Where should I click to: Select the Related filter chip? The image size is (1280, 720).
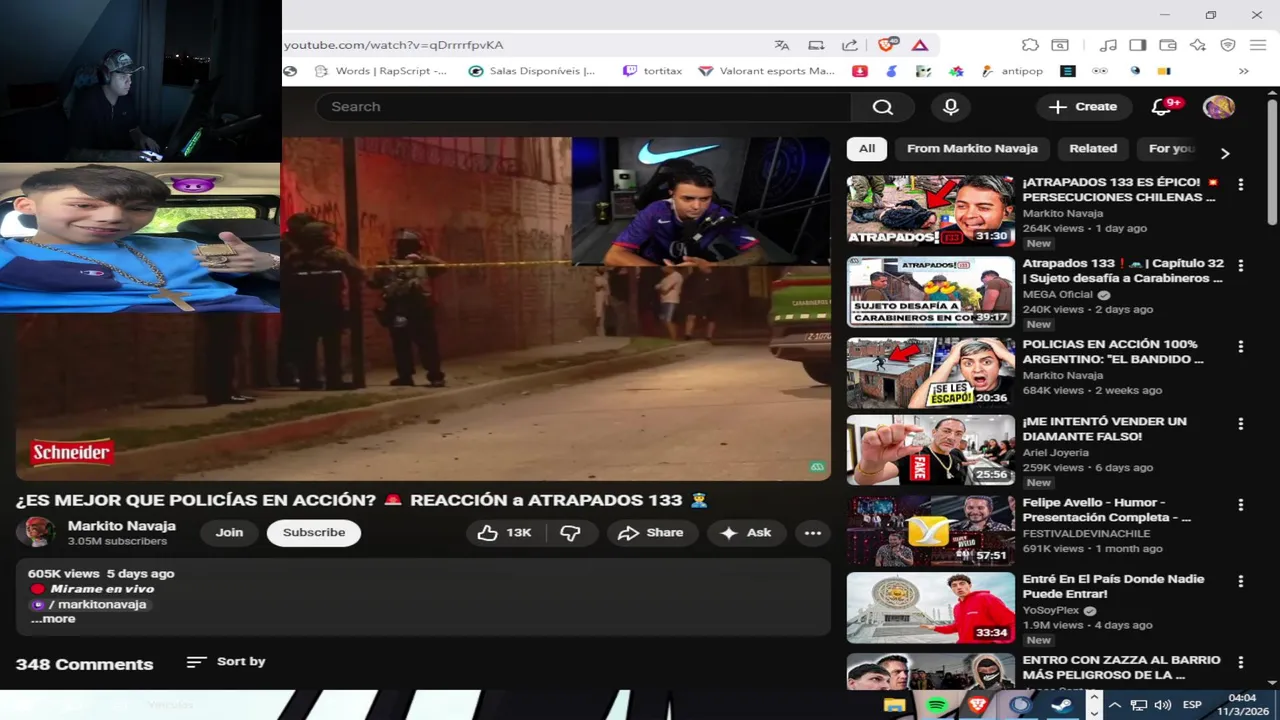[1093, 148]
